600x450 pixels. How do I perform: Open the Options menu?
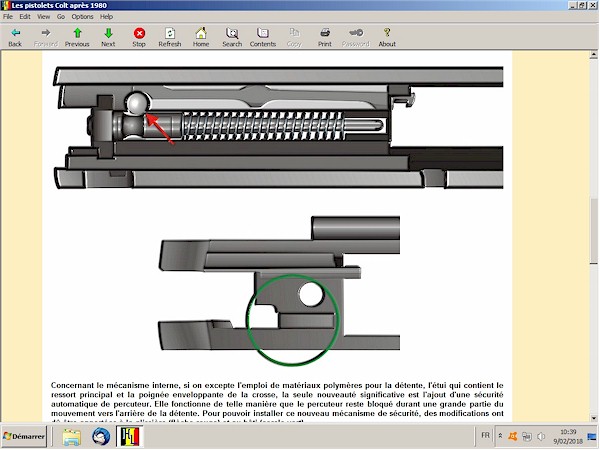pyautogui.click(x=82, y=17)
